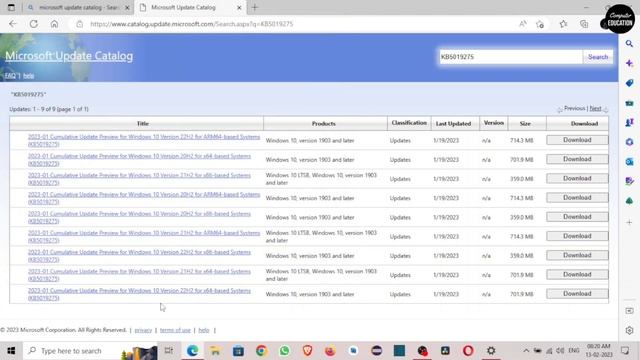Open the Collections icon in the toolbar
Screen dimensions: 640x360
pos(584,24)
